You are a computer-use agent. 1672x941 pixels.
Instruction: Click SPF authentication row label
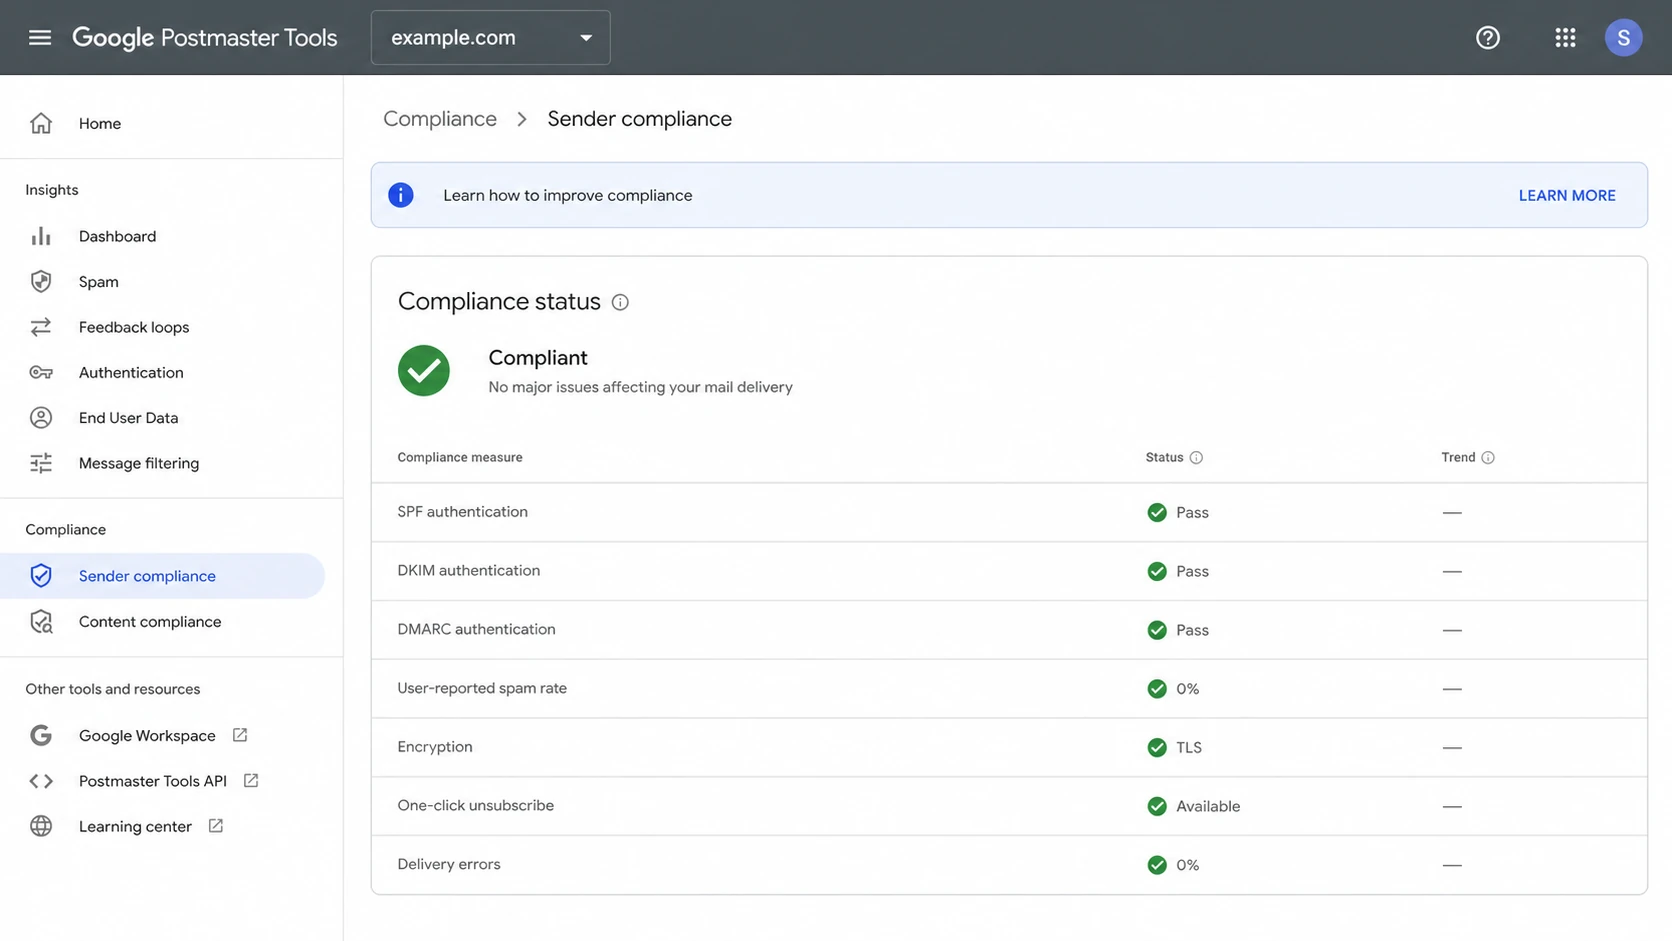(462, 511)
